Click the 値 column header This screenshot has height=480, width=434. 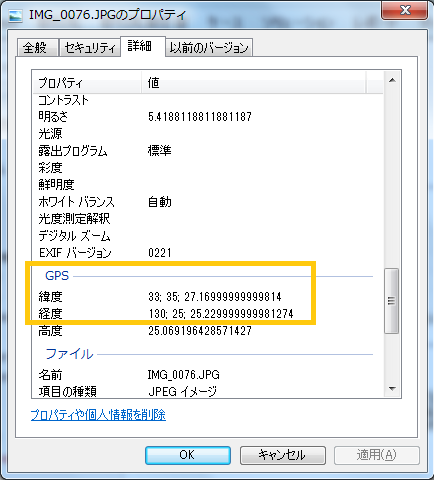(x=254, y=83)
